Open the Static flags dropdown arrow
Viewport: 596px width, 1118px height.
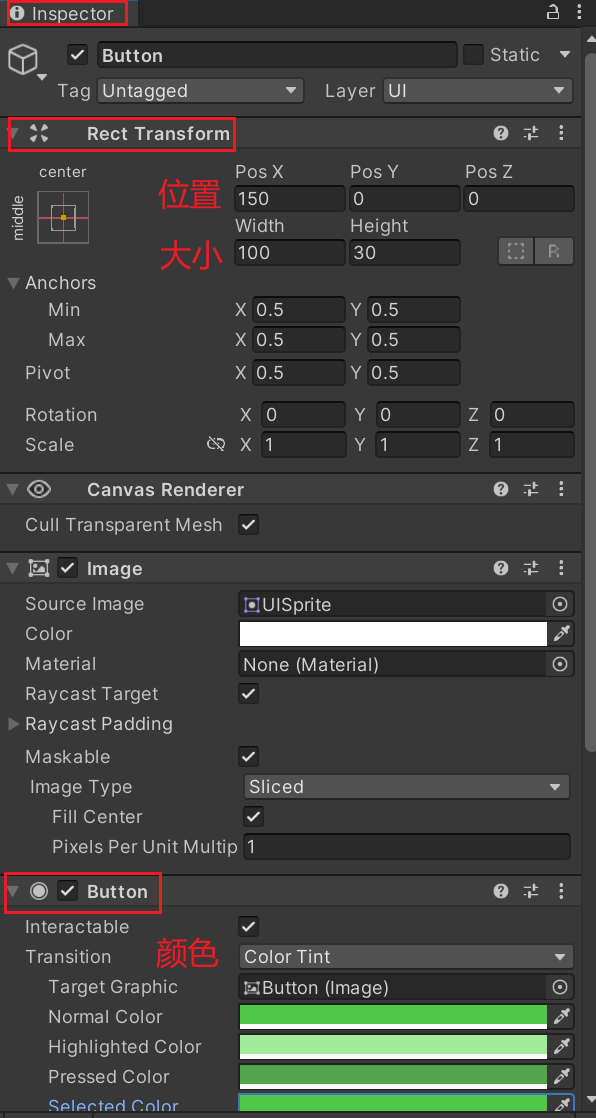point(565,55)
